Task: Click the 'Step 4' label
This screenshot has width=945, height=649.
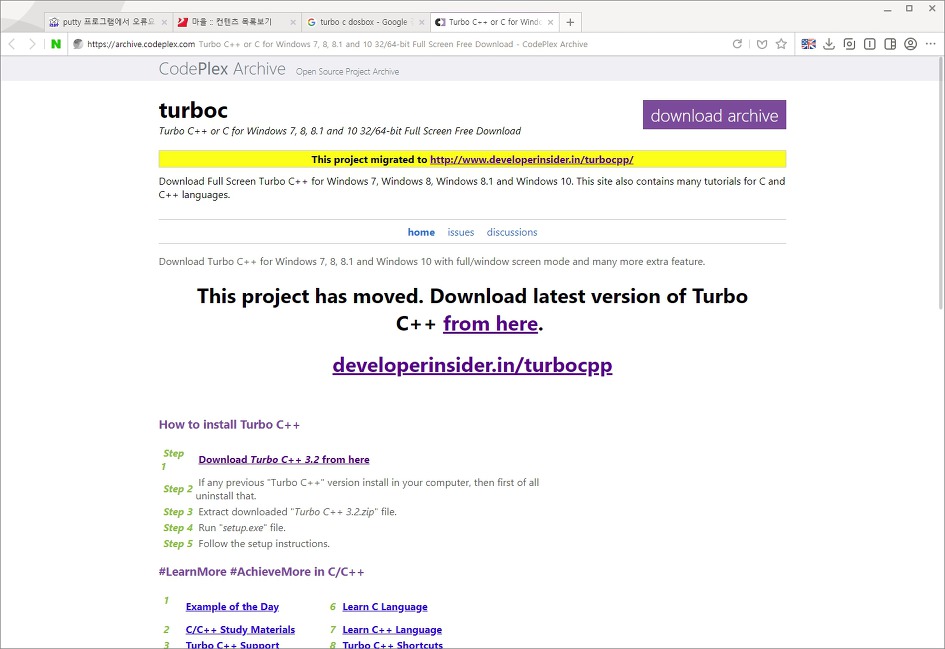Action: [178, 528]
